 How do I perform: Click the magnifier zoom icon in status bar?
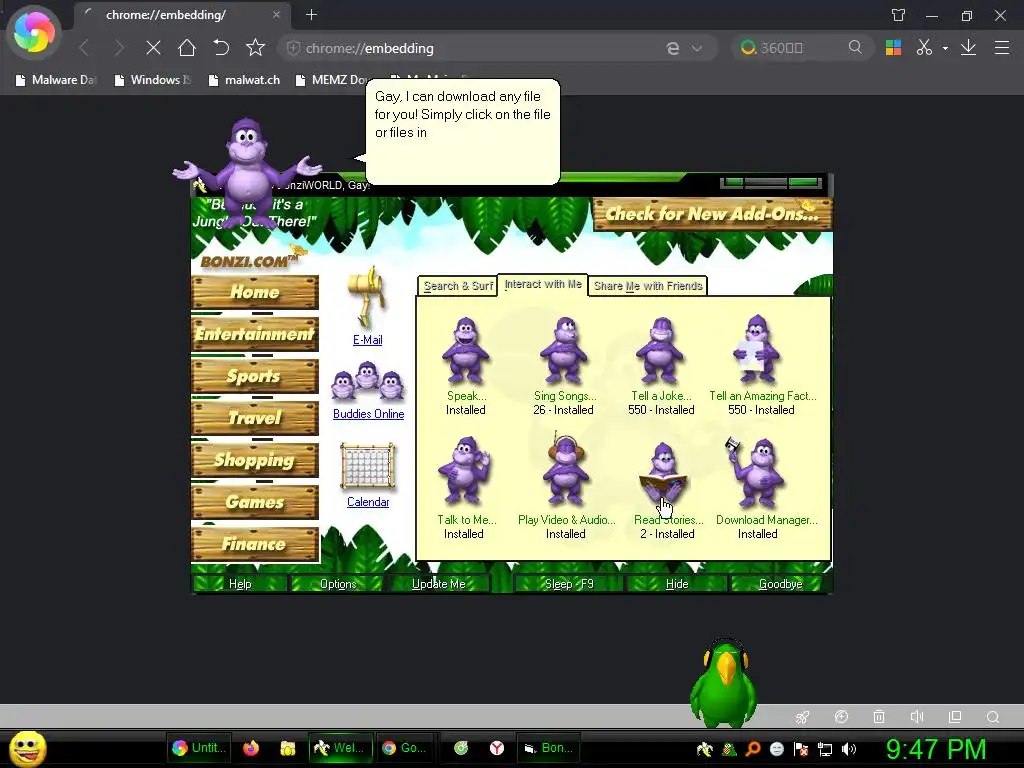[x=993, y=717]
